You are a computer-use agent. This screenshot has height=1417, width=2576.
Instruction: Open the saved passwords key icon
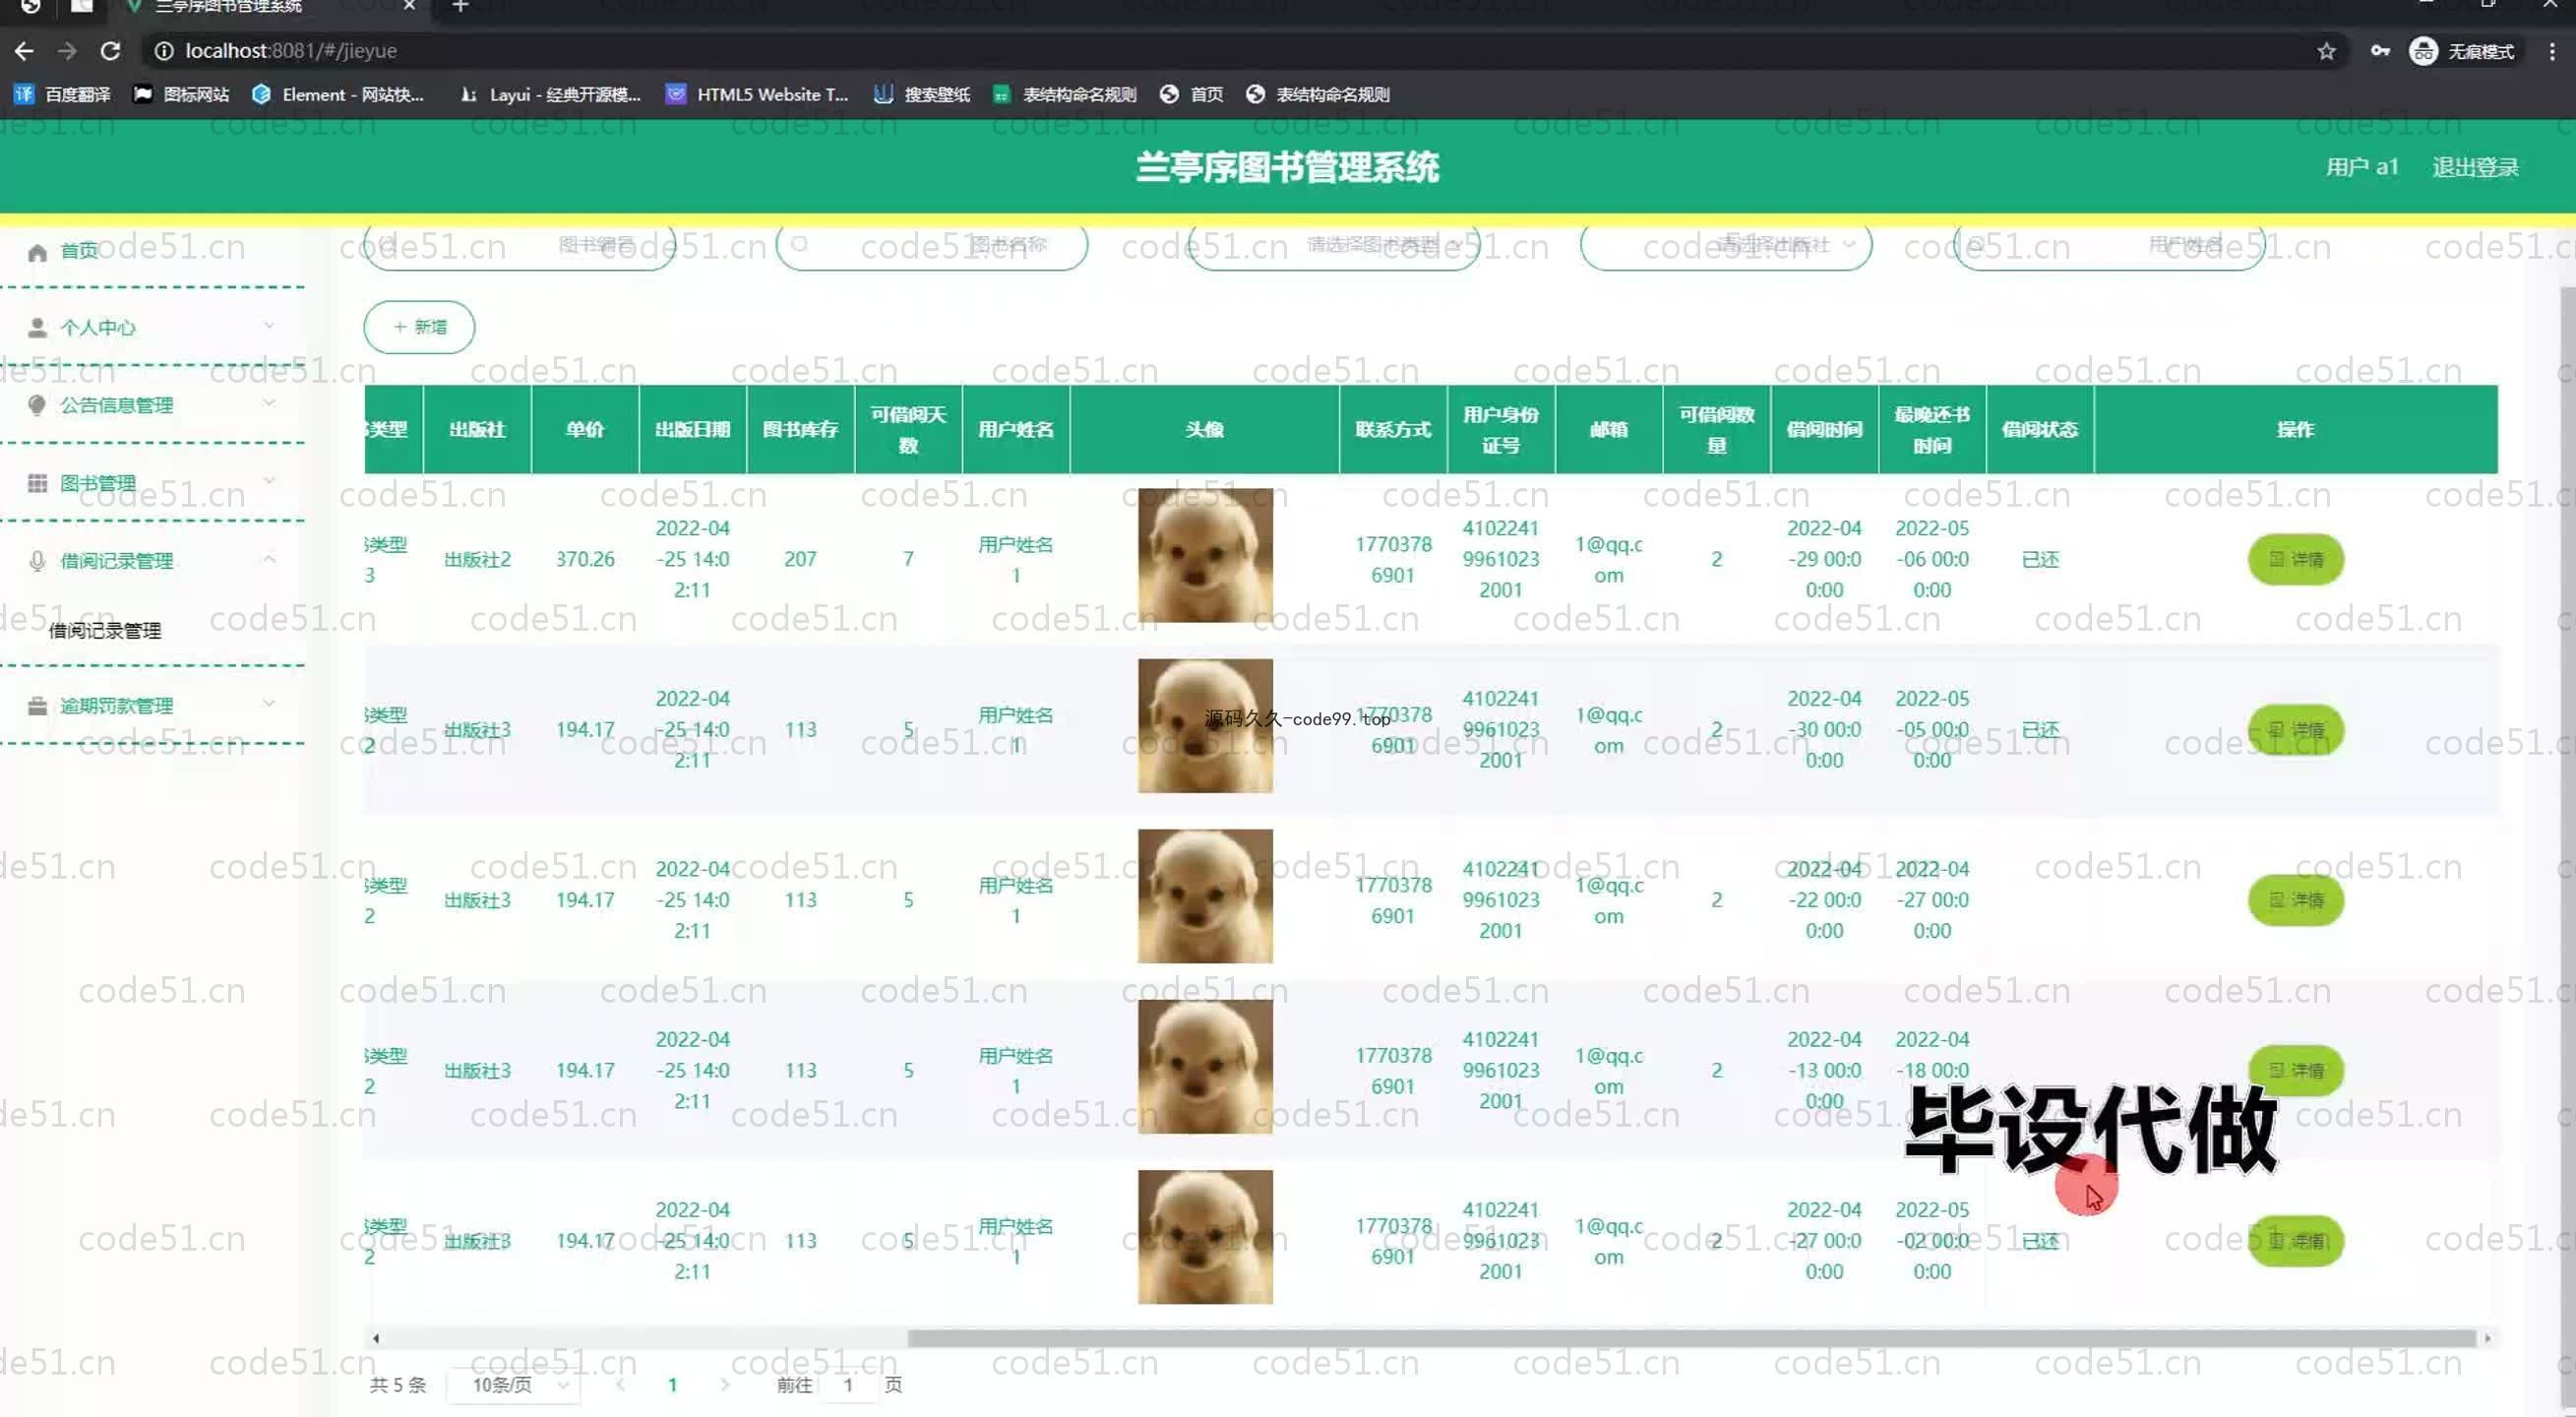[x=2380, y=51]
